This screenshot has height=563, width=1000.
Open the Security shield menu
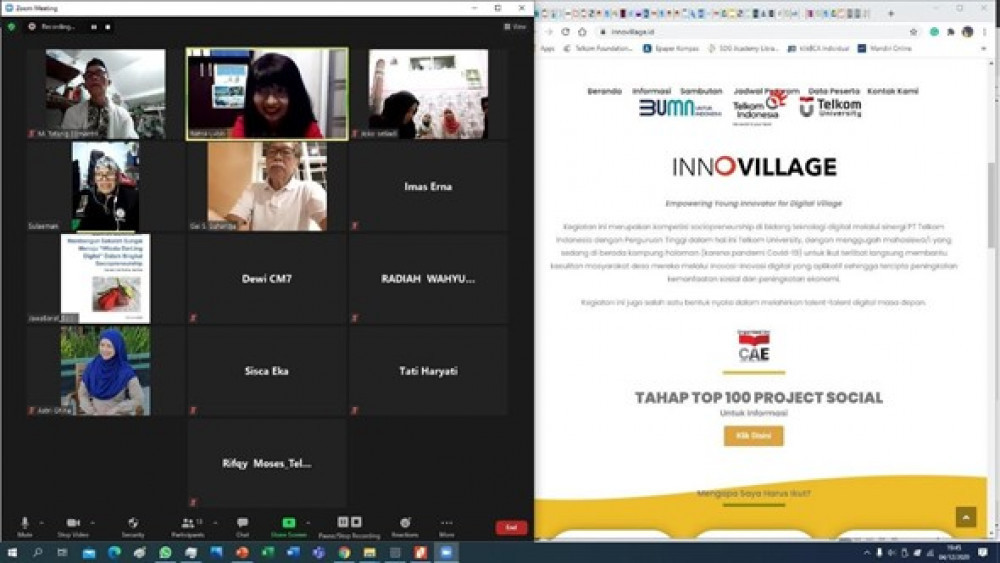click(x=133, y=527)
